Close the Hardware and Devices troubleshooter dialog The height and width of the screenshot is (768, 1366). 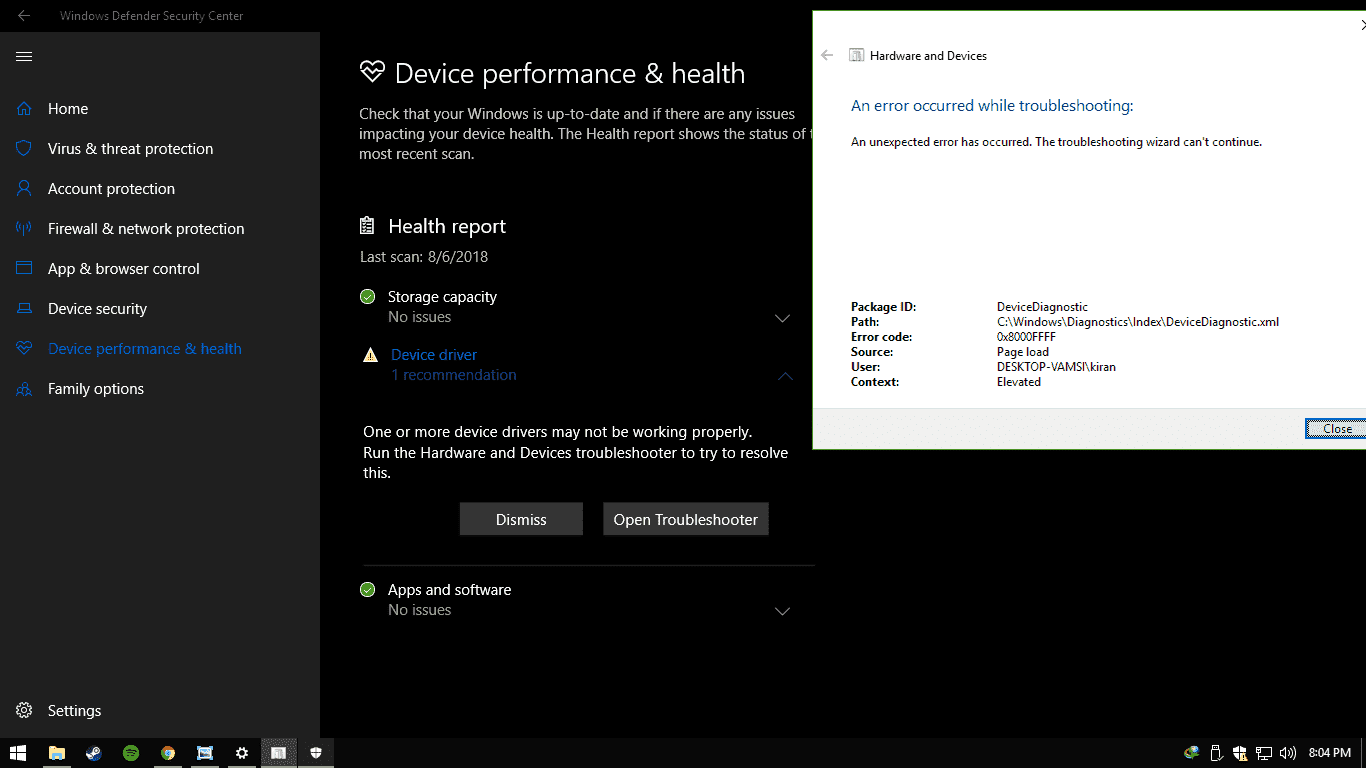[x=1336, y=428]
